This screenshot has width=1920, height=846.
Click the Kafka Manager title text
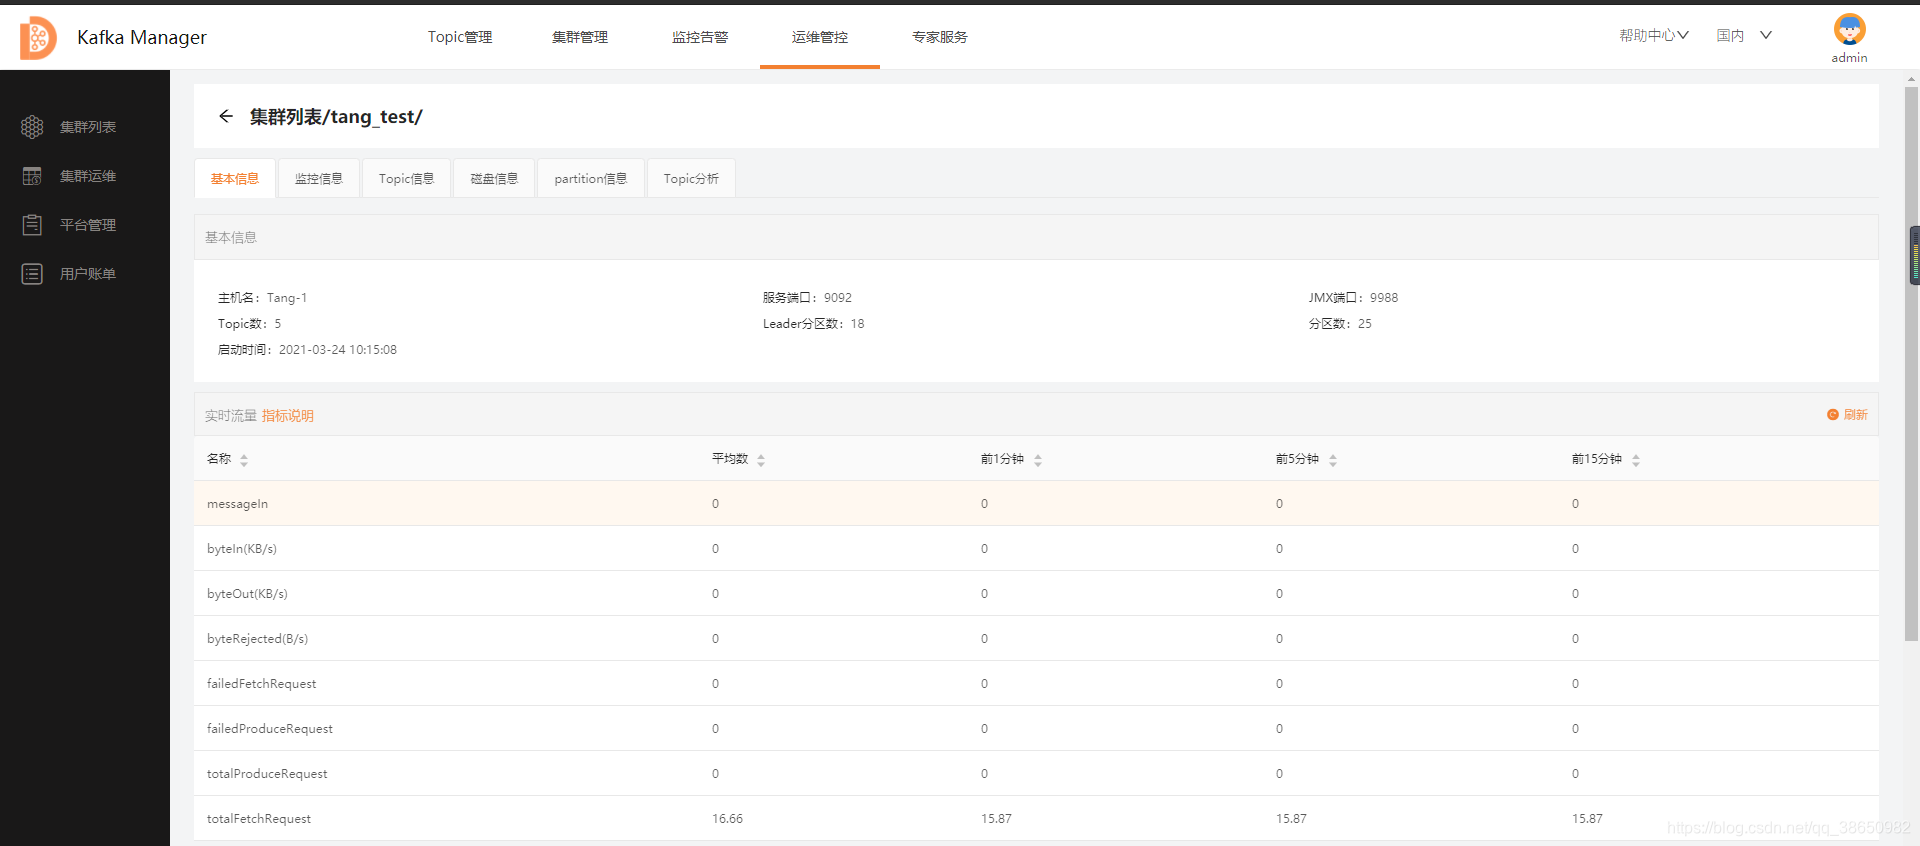point(142,37)
